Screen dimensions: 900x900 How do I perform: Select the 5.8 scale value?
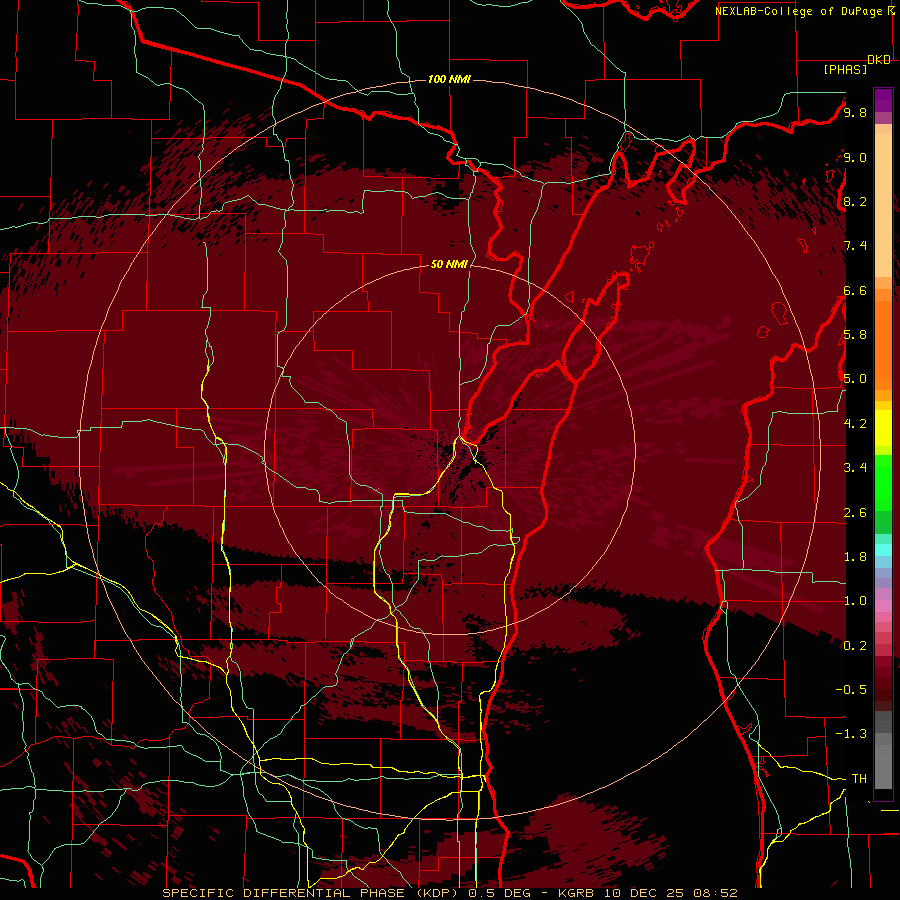coord(855,334)
